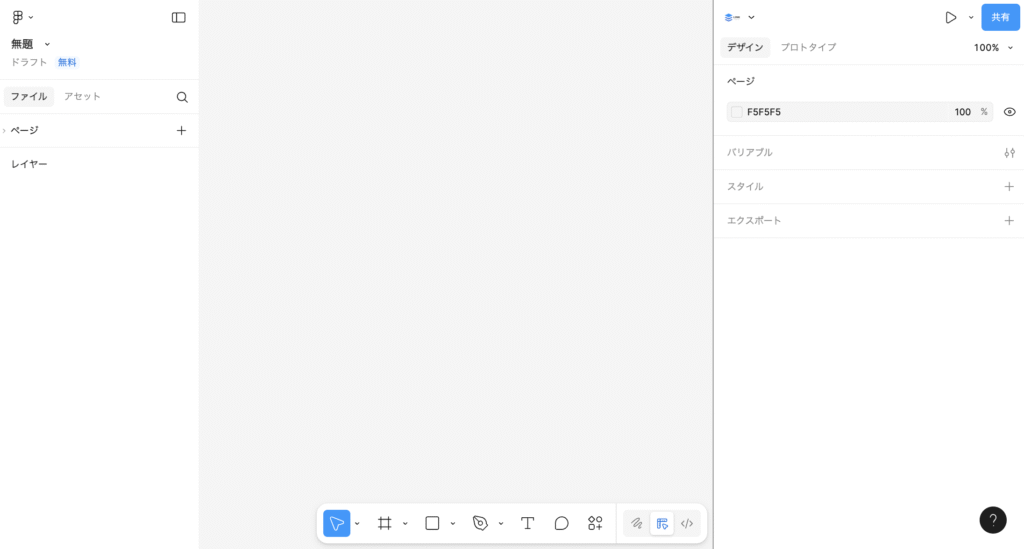
Task: Open the Figma main menu logo
Action: coord(18,18)
